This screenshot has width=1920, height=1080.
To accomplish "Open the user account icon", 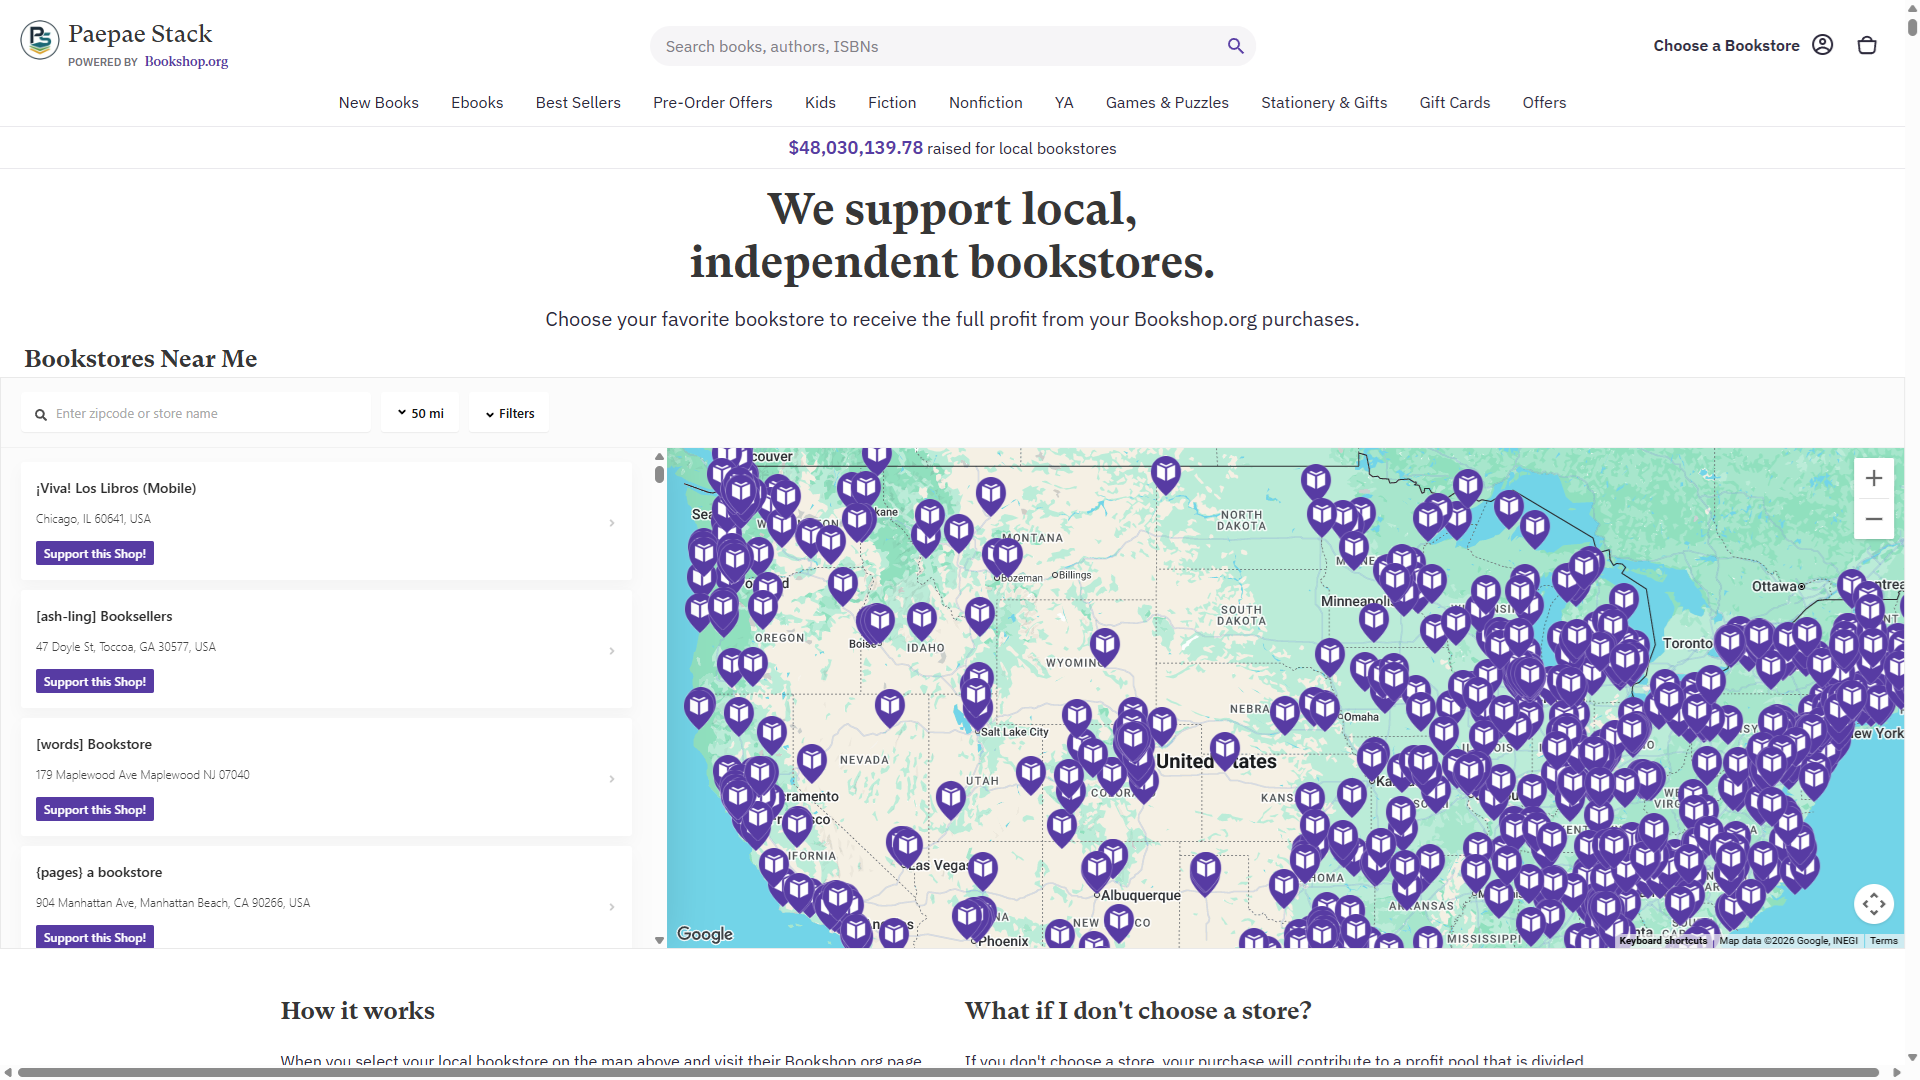I will tap(1823, 45).
